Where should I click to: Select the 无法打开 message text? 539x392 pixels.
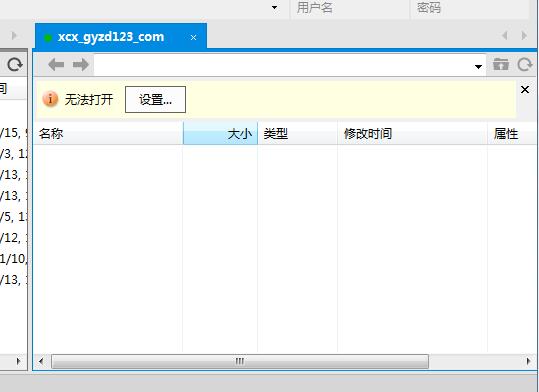(89, 100)
